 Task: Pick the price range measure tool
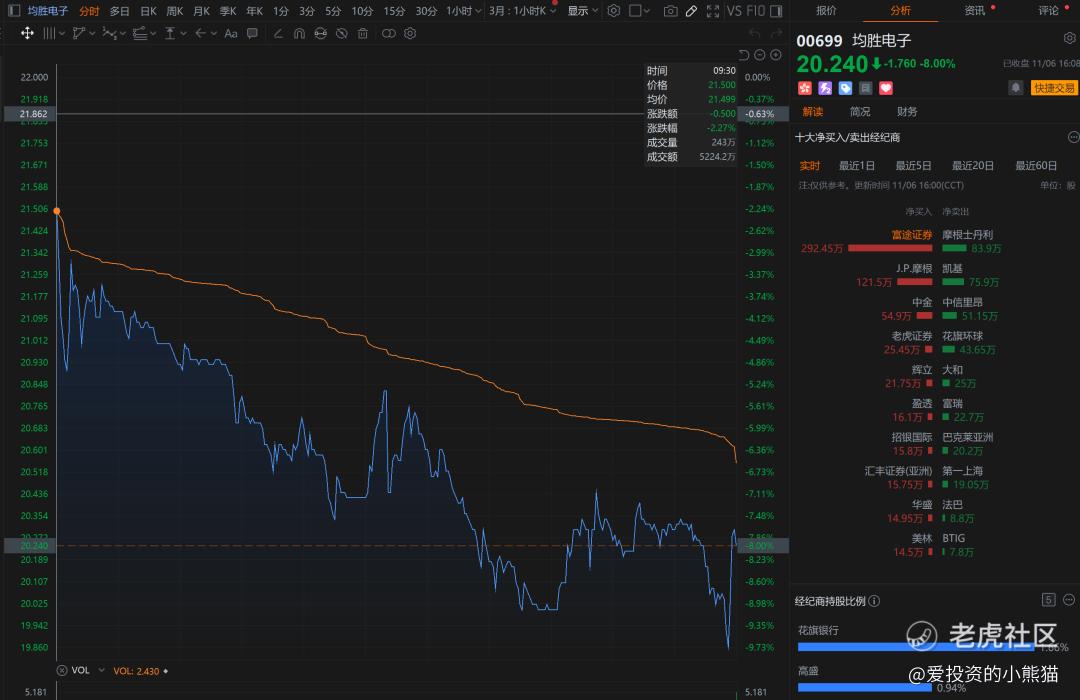point(169,33)
